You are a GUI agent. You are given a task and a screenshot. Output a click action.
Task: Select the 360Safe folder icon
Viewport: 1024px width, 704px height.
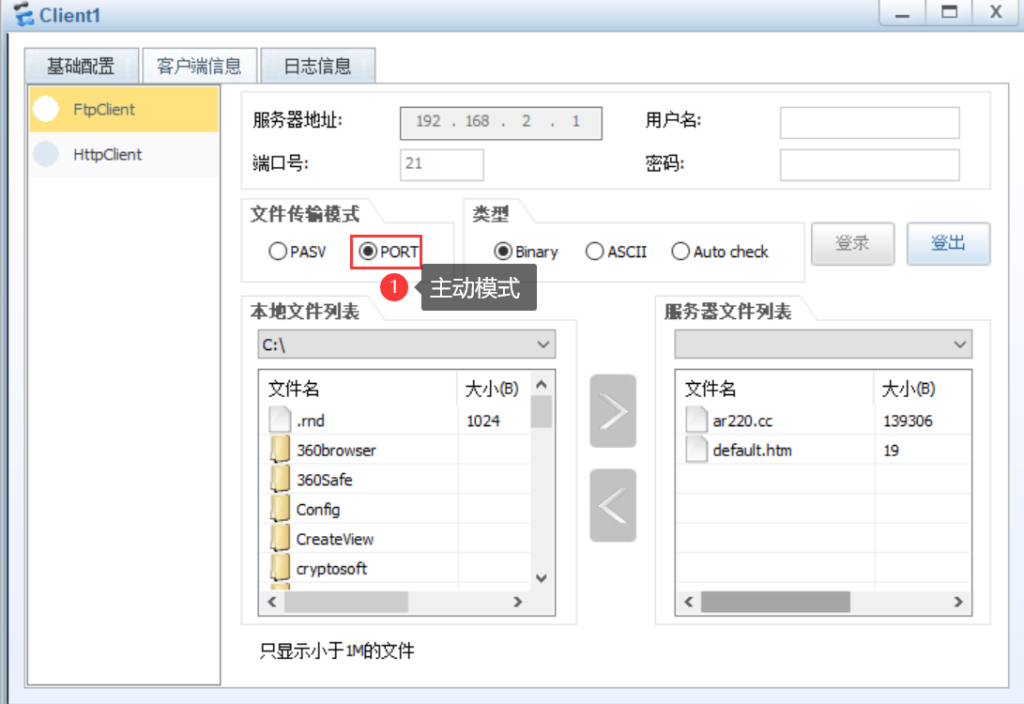280,480
